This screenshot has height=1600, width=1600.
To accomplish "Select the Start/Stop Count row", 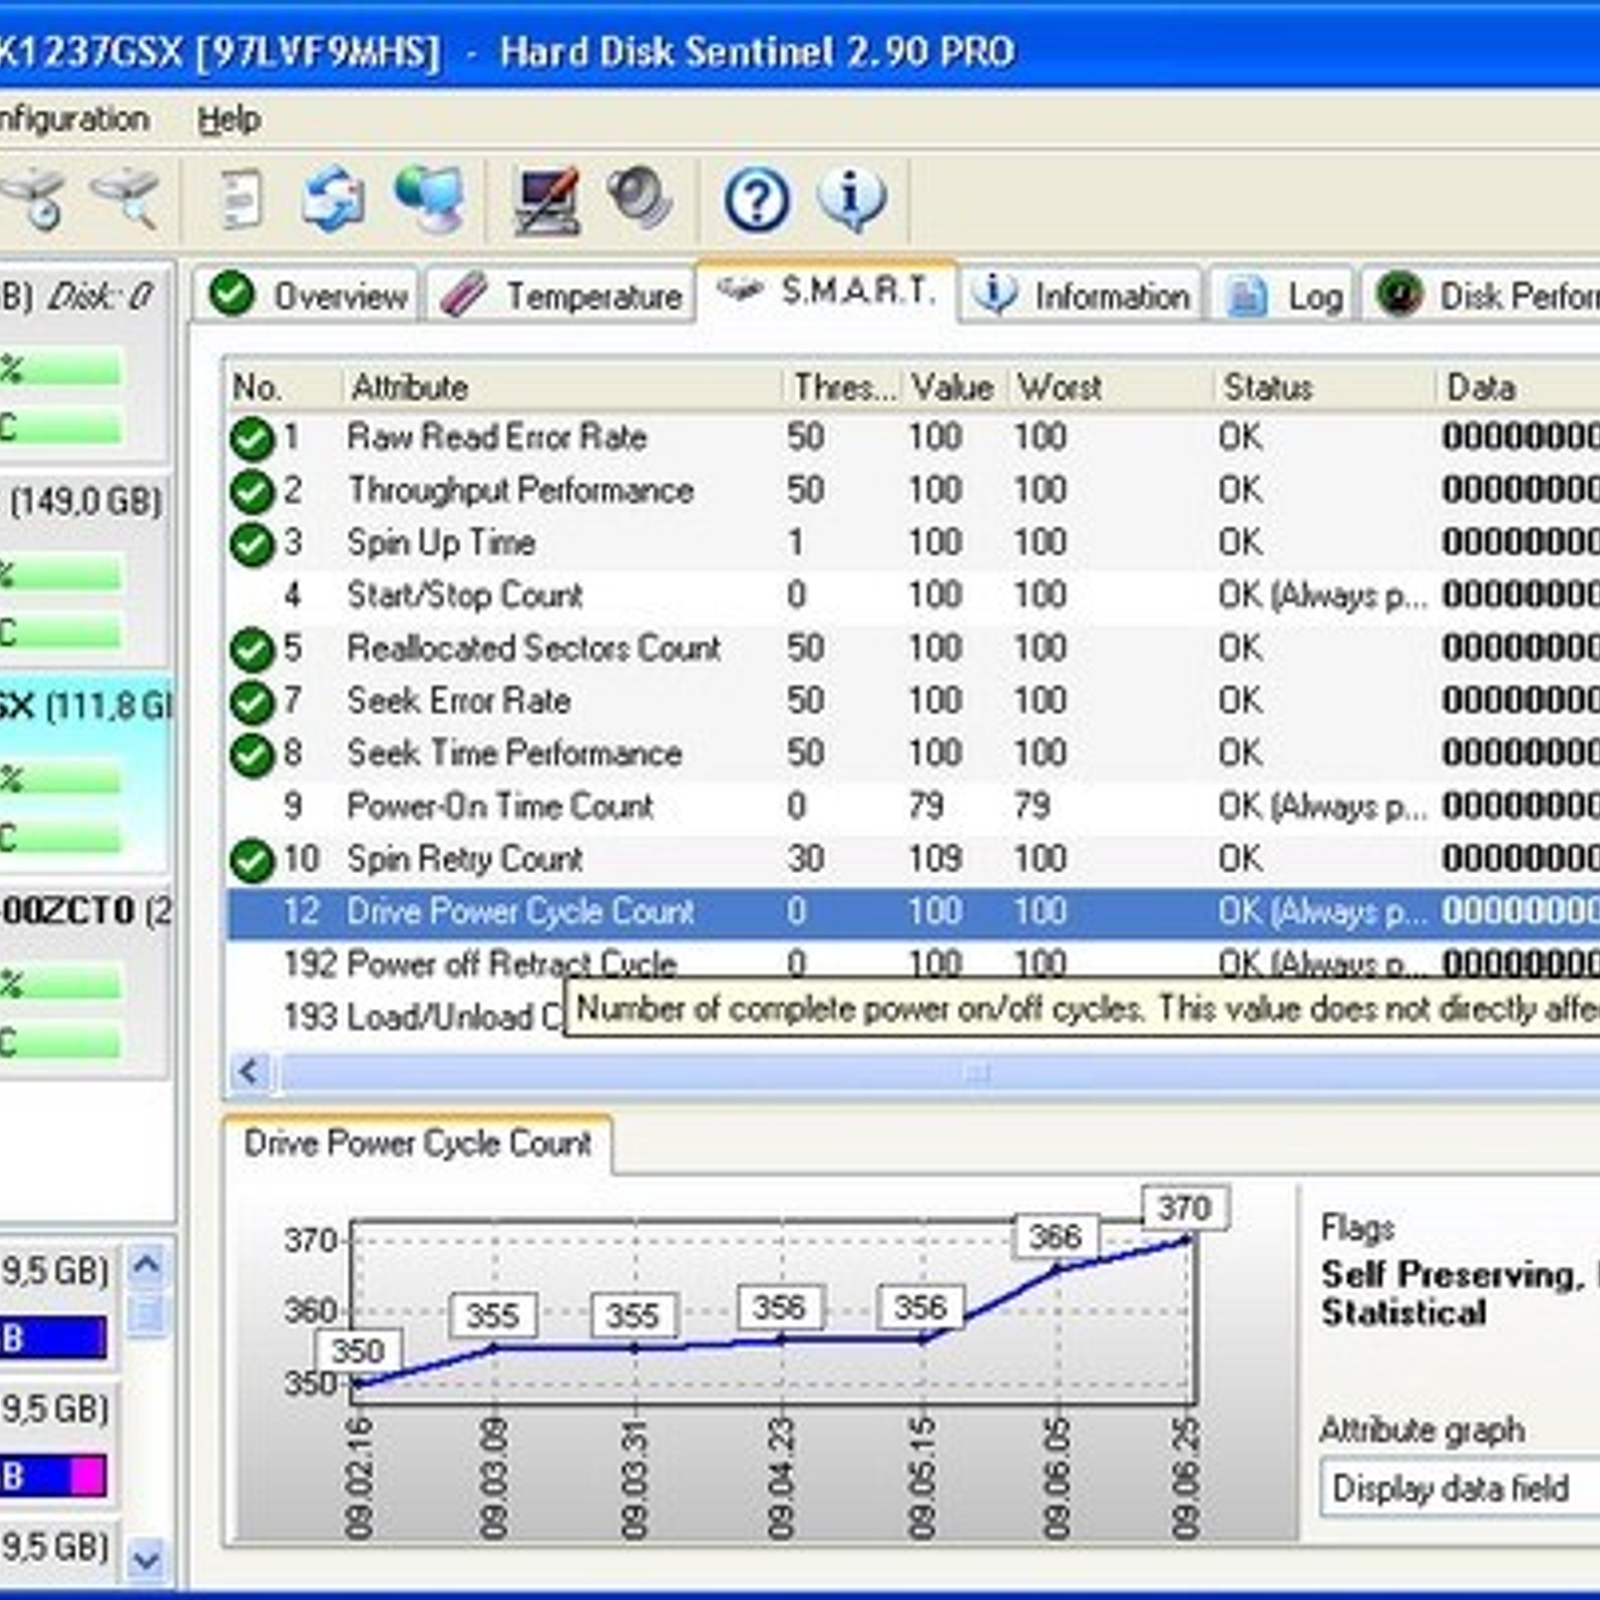I will [914, 595].
